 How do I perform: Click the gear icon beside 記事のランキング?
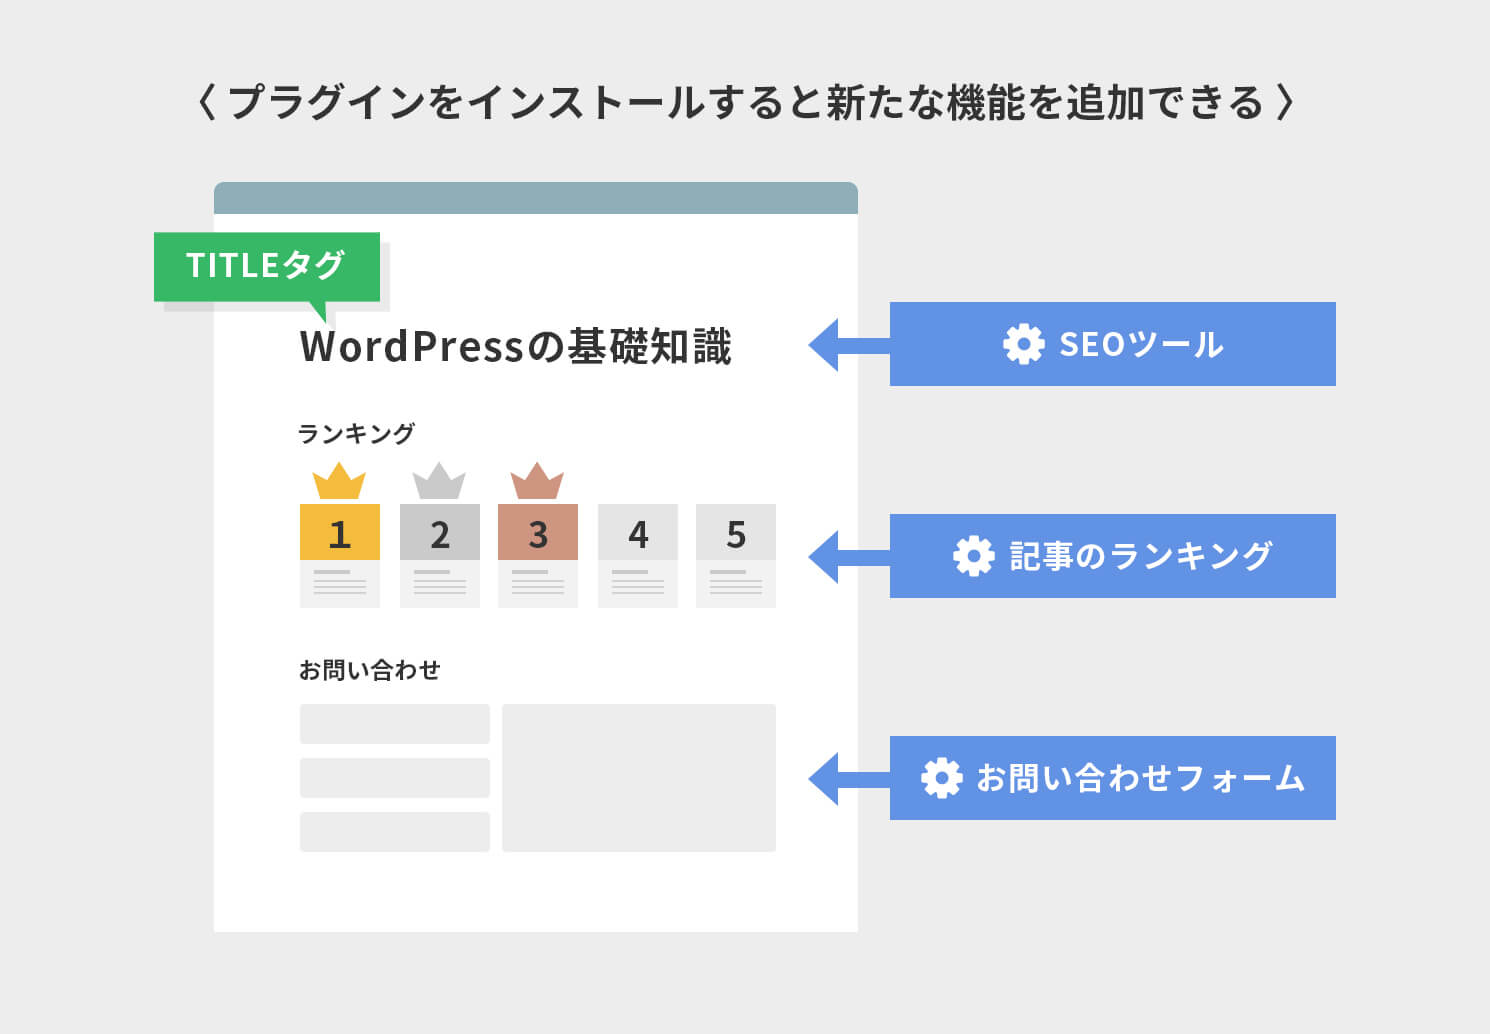(x=973, y=556)
